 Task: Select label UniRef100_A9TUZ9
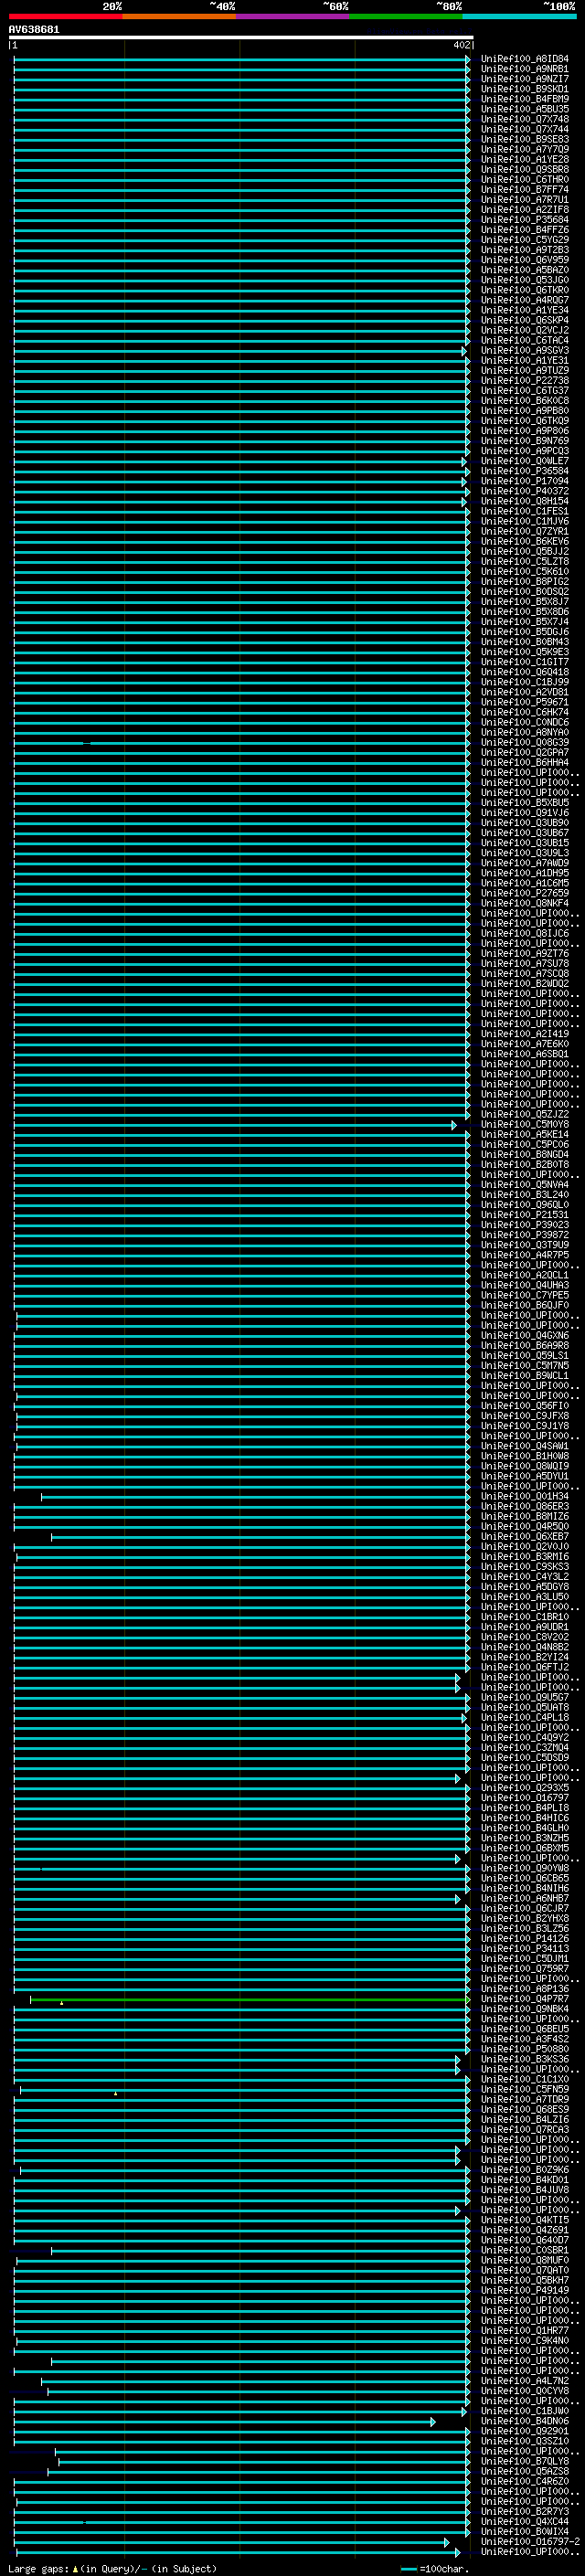[525, 371]
